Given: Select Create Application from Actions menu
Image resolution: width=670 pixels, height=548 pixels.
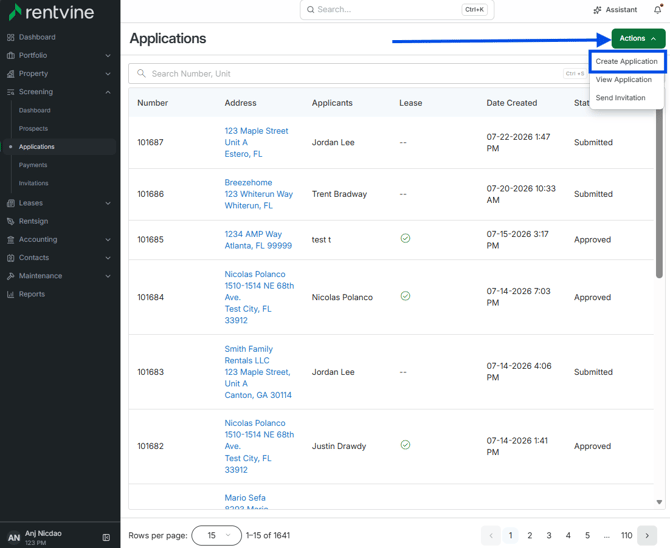Looking at the screenshot, I should point(626,61).
